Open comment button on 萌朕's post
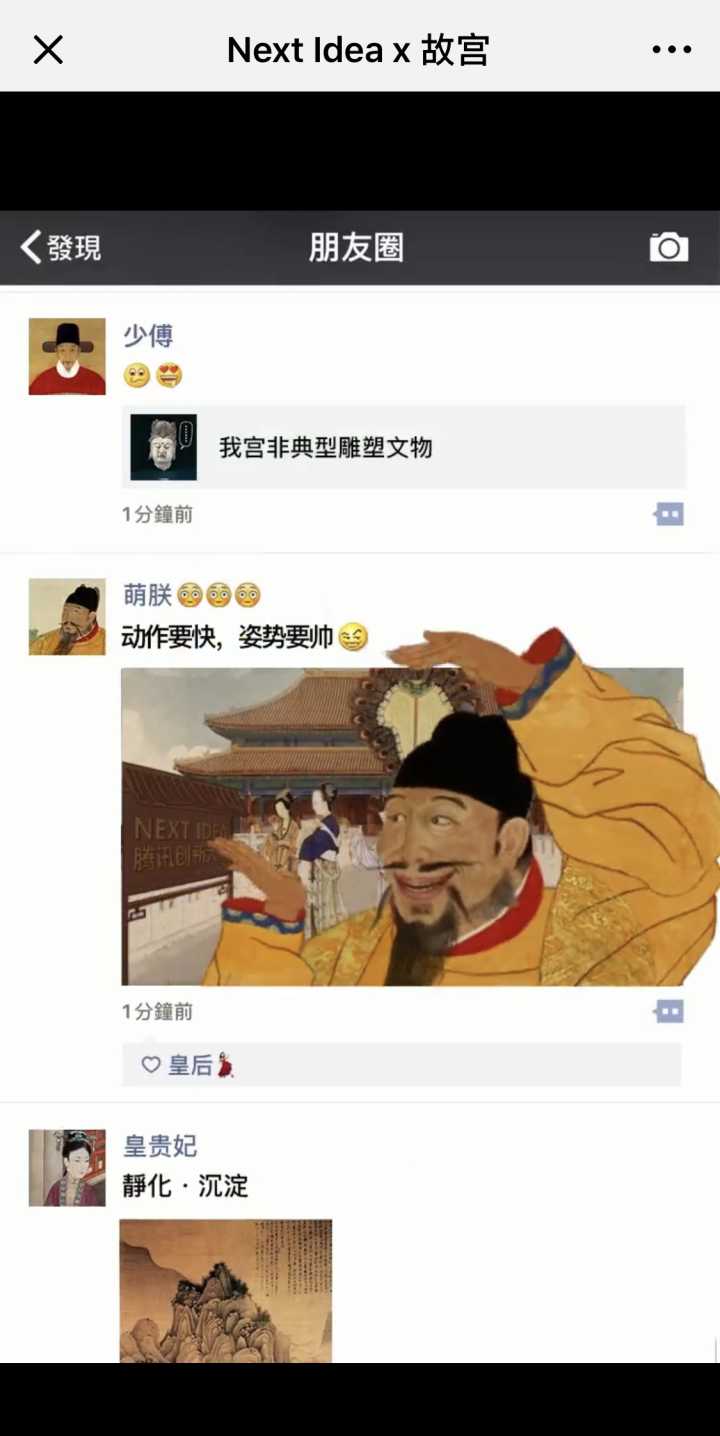The height and width of the screenshot is (1436, 720). [669, 1011]
